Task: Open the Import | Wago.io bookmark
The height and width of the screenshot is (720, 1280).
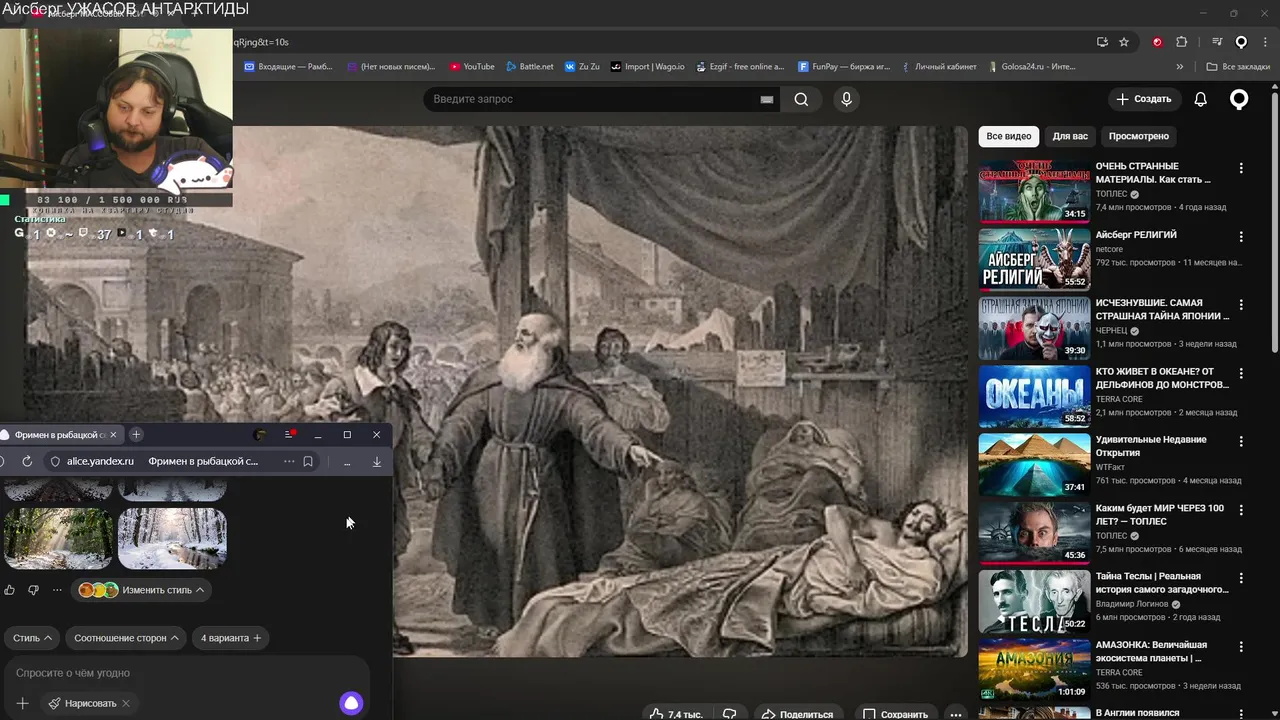Action: [648, 67]
